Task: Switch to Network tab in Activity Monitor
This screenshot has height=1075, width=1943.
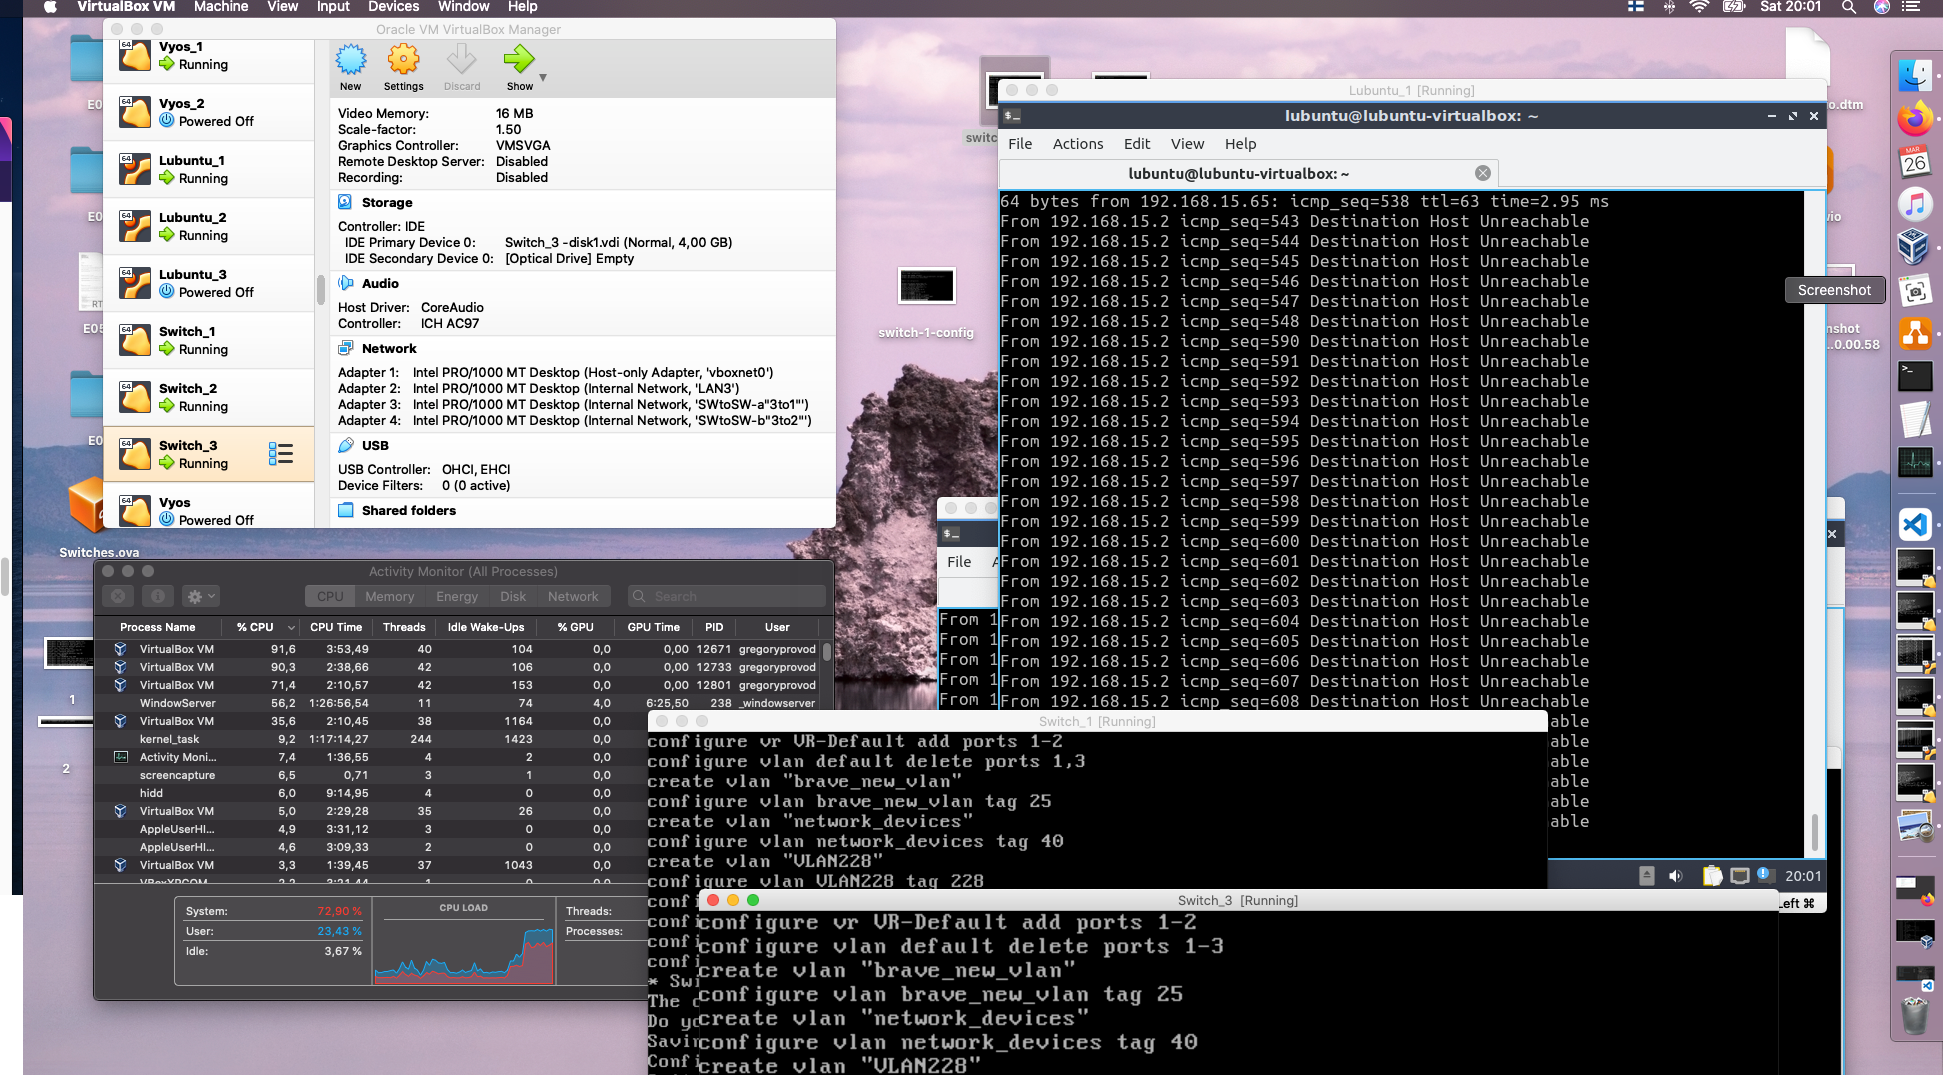Action: [x=573, y=596]
